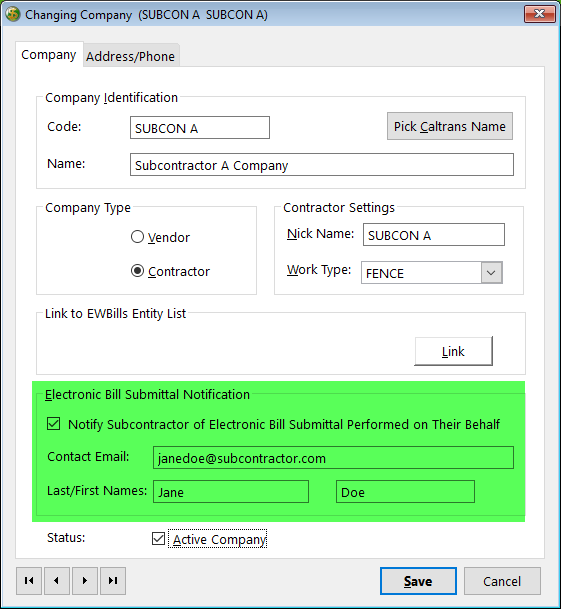Click the Pick Caltrans Name button

(450, 126)
